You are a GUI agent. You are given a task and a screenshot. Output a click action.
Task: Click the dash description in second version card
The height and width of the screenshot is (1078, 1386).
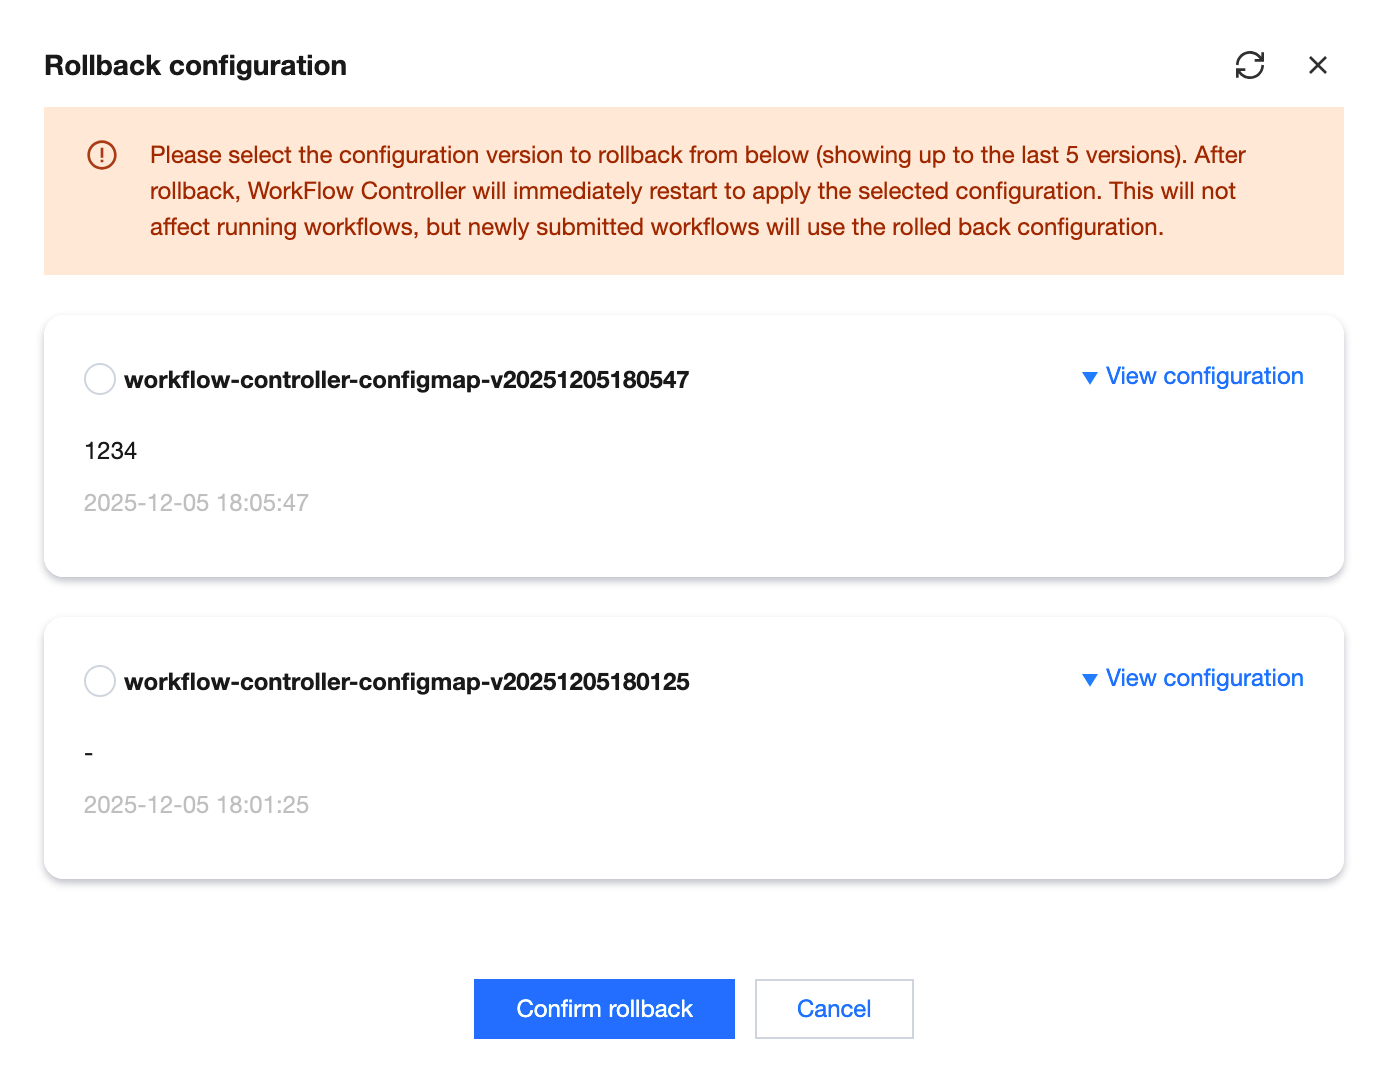coord(89,753)
